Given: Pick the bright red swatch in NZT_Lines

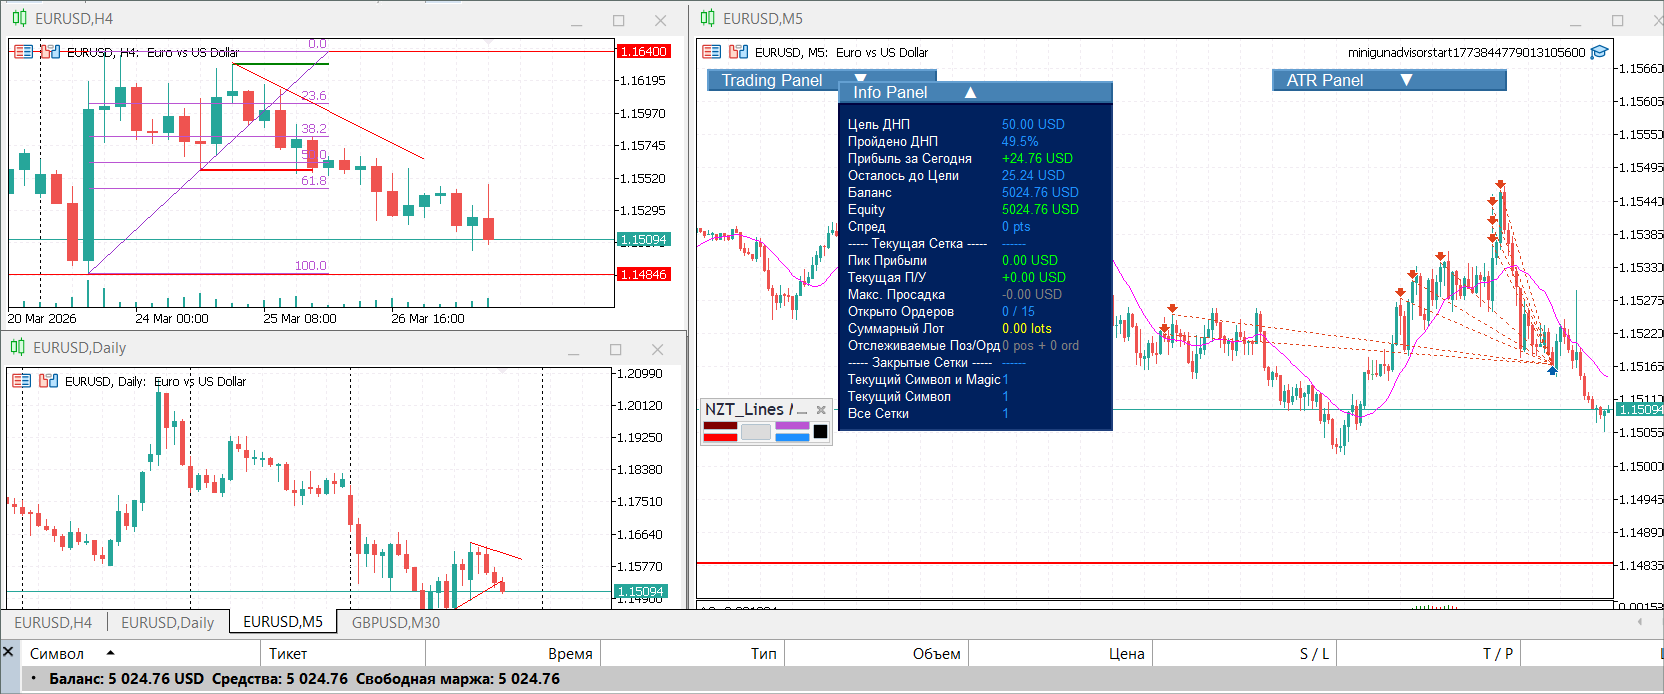Looking at the screenshot, I should coord(720,437).
